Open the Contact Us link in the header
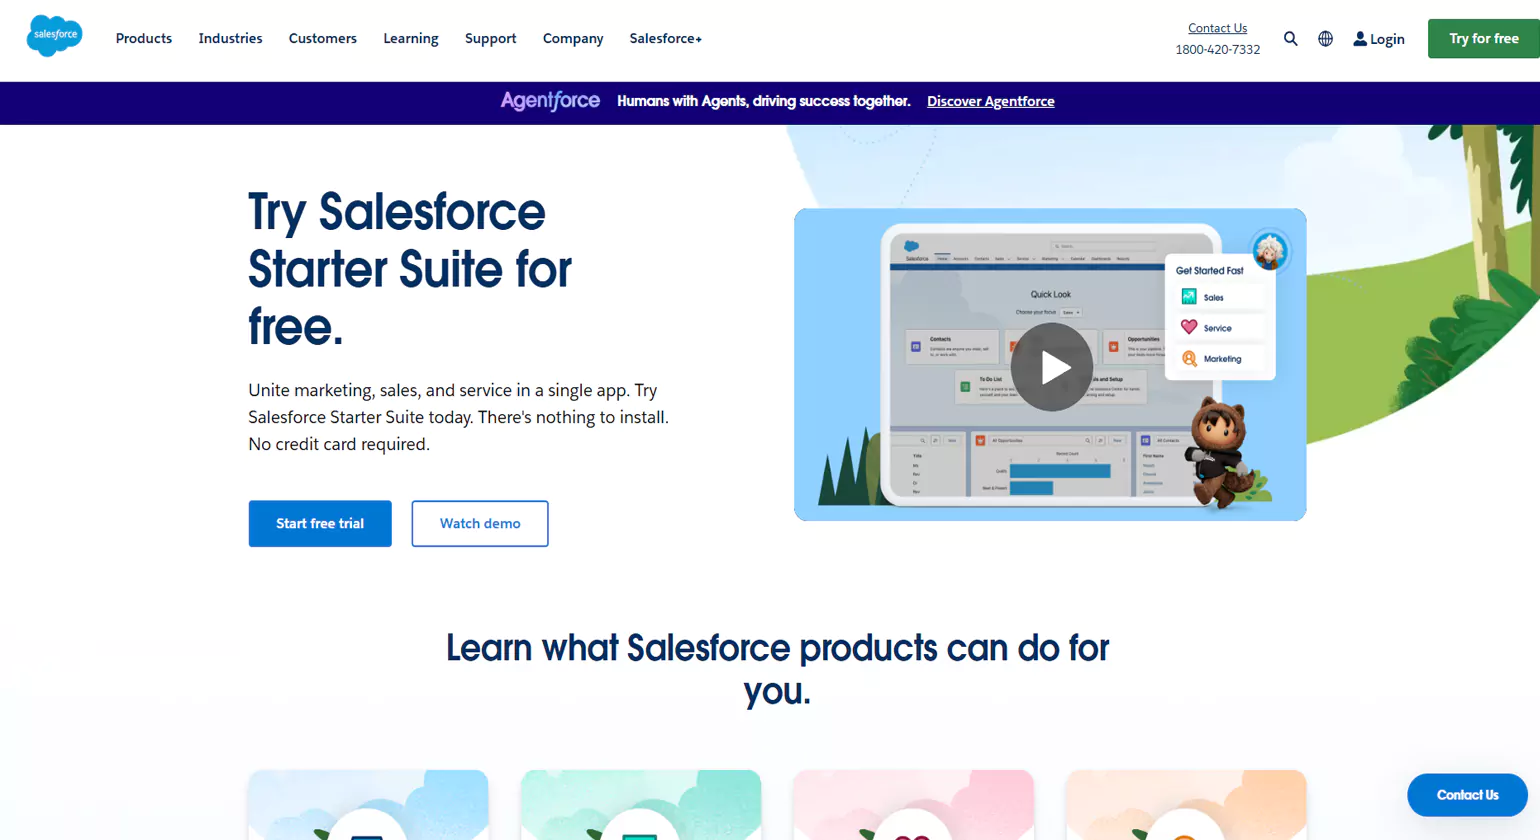The image size is (1540, 840). [1217, 27]
